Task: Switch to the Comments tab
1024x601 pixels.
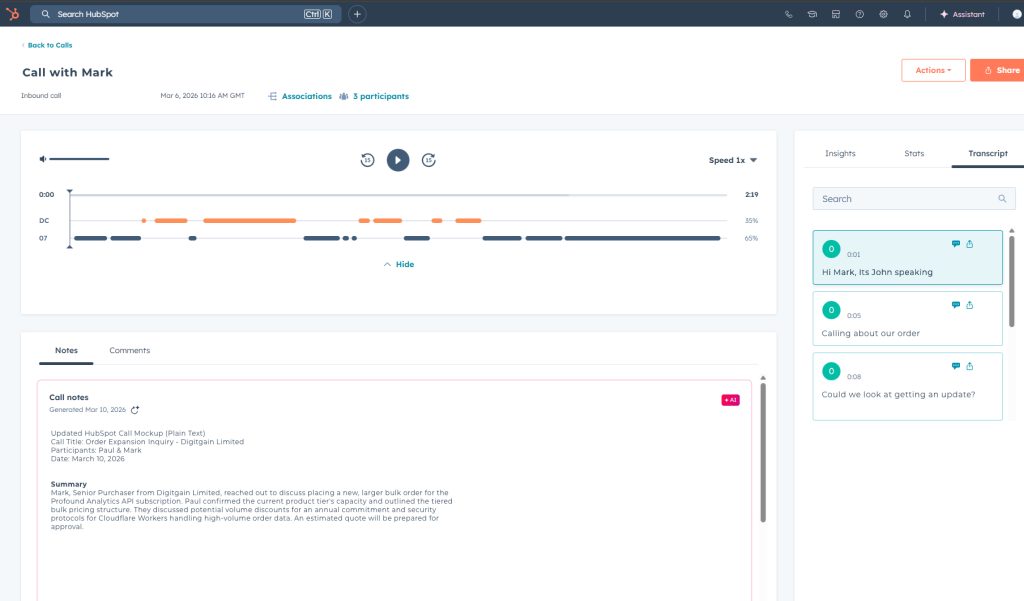Action: (130, 350)
